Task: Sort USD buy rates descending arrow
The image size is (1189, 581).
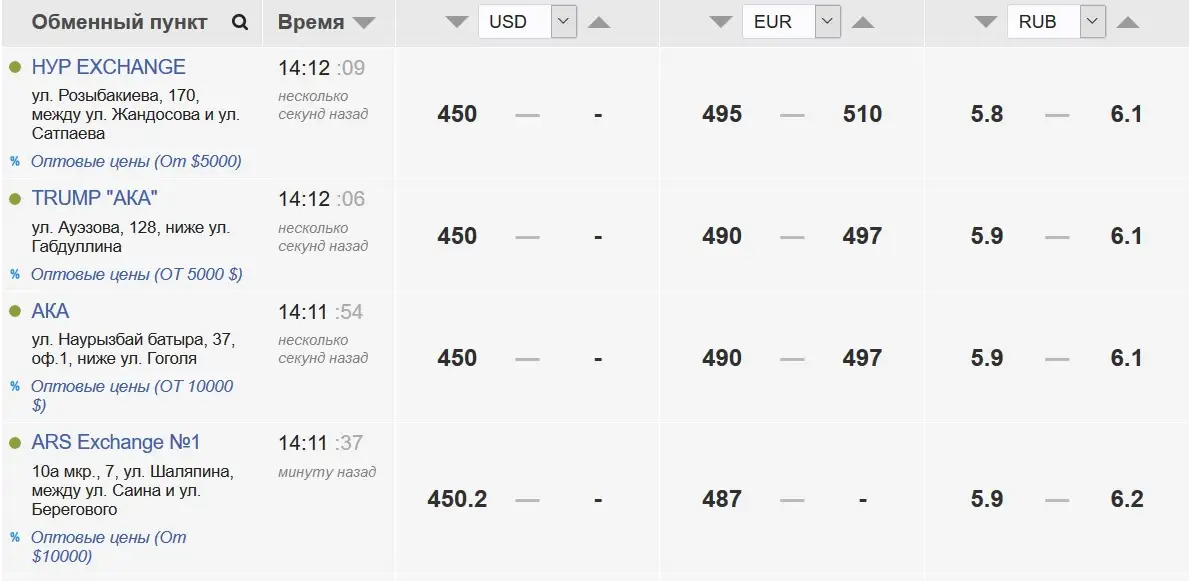Action: pyautogui.click(x=456, y=23)
